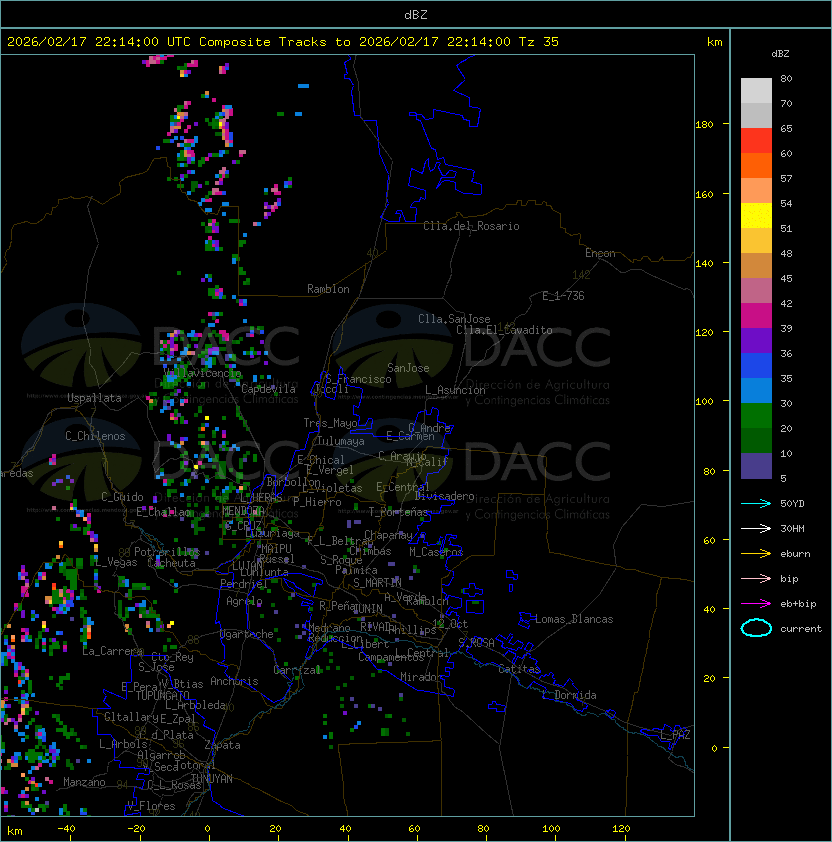Click the 'L_Dormida' map label

(x=569, y=695)
